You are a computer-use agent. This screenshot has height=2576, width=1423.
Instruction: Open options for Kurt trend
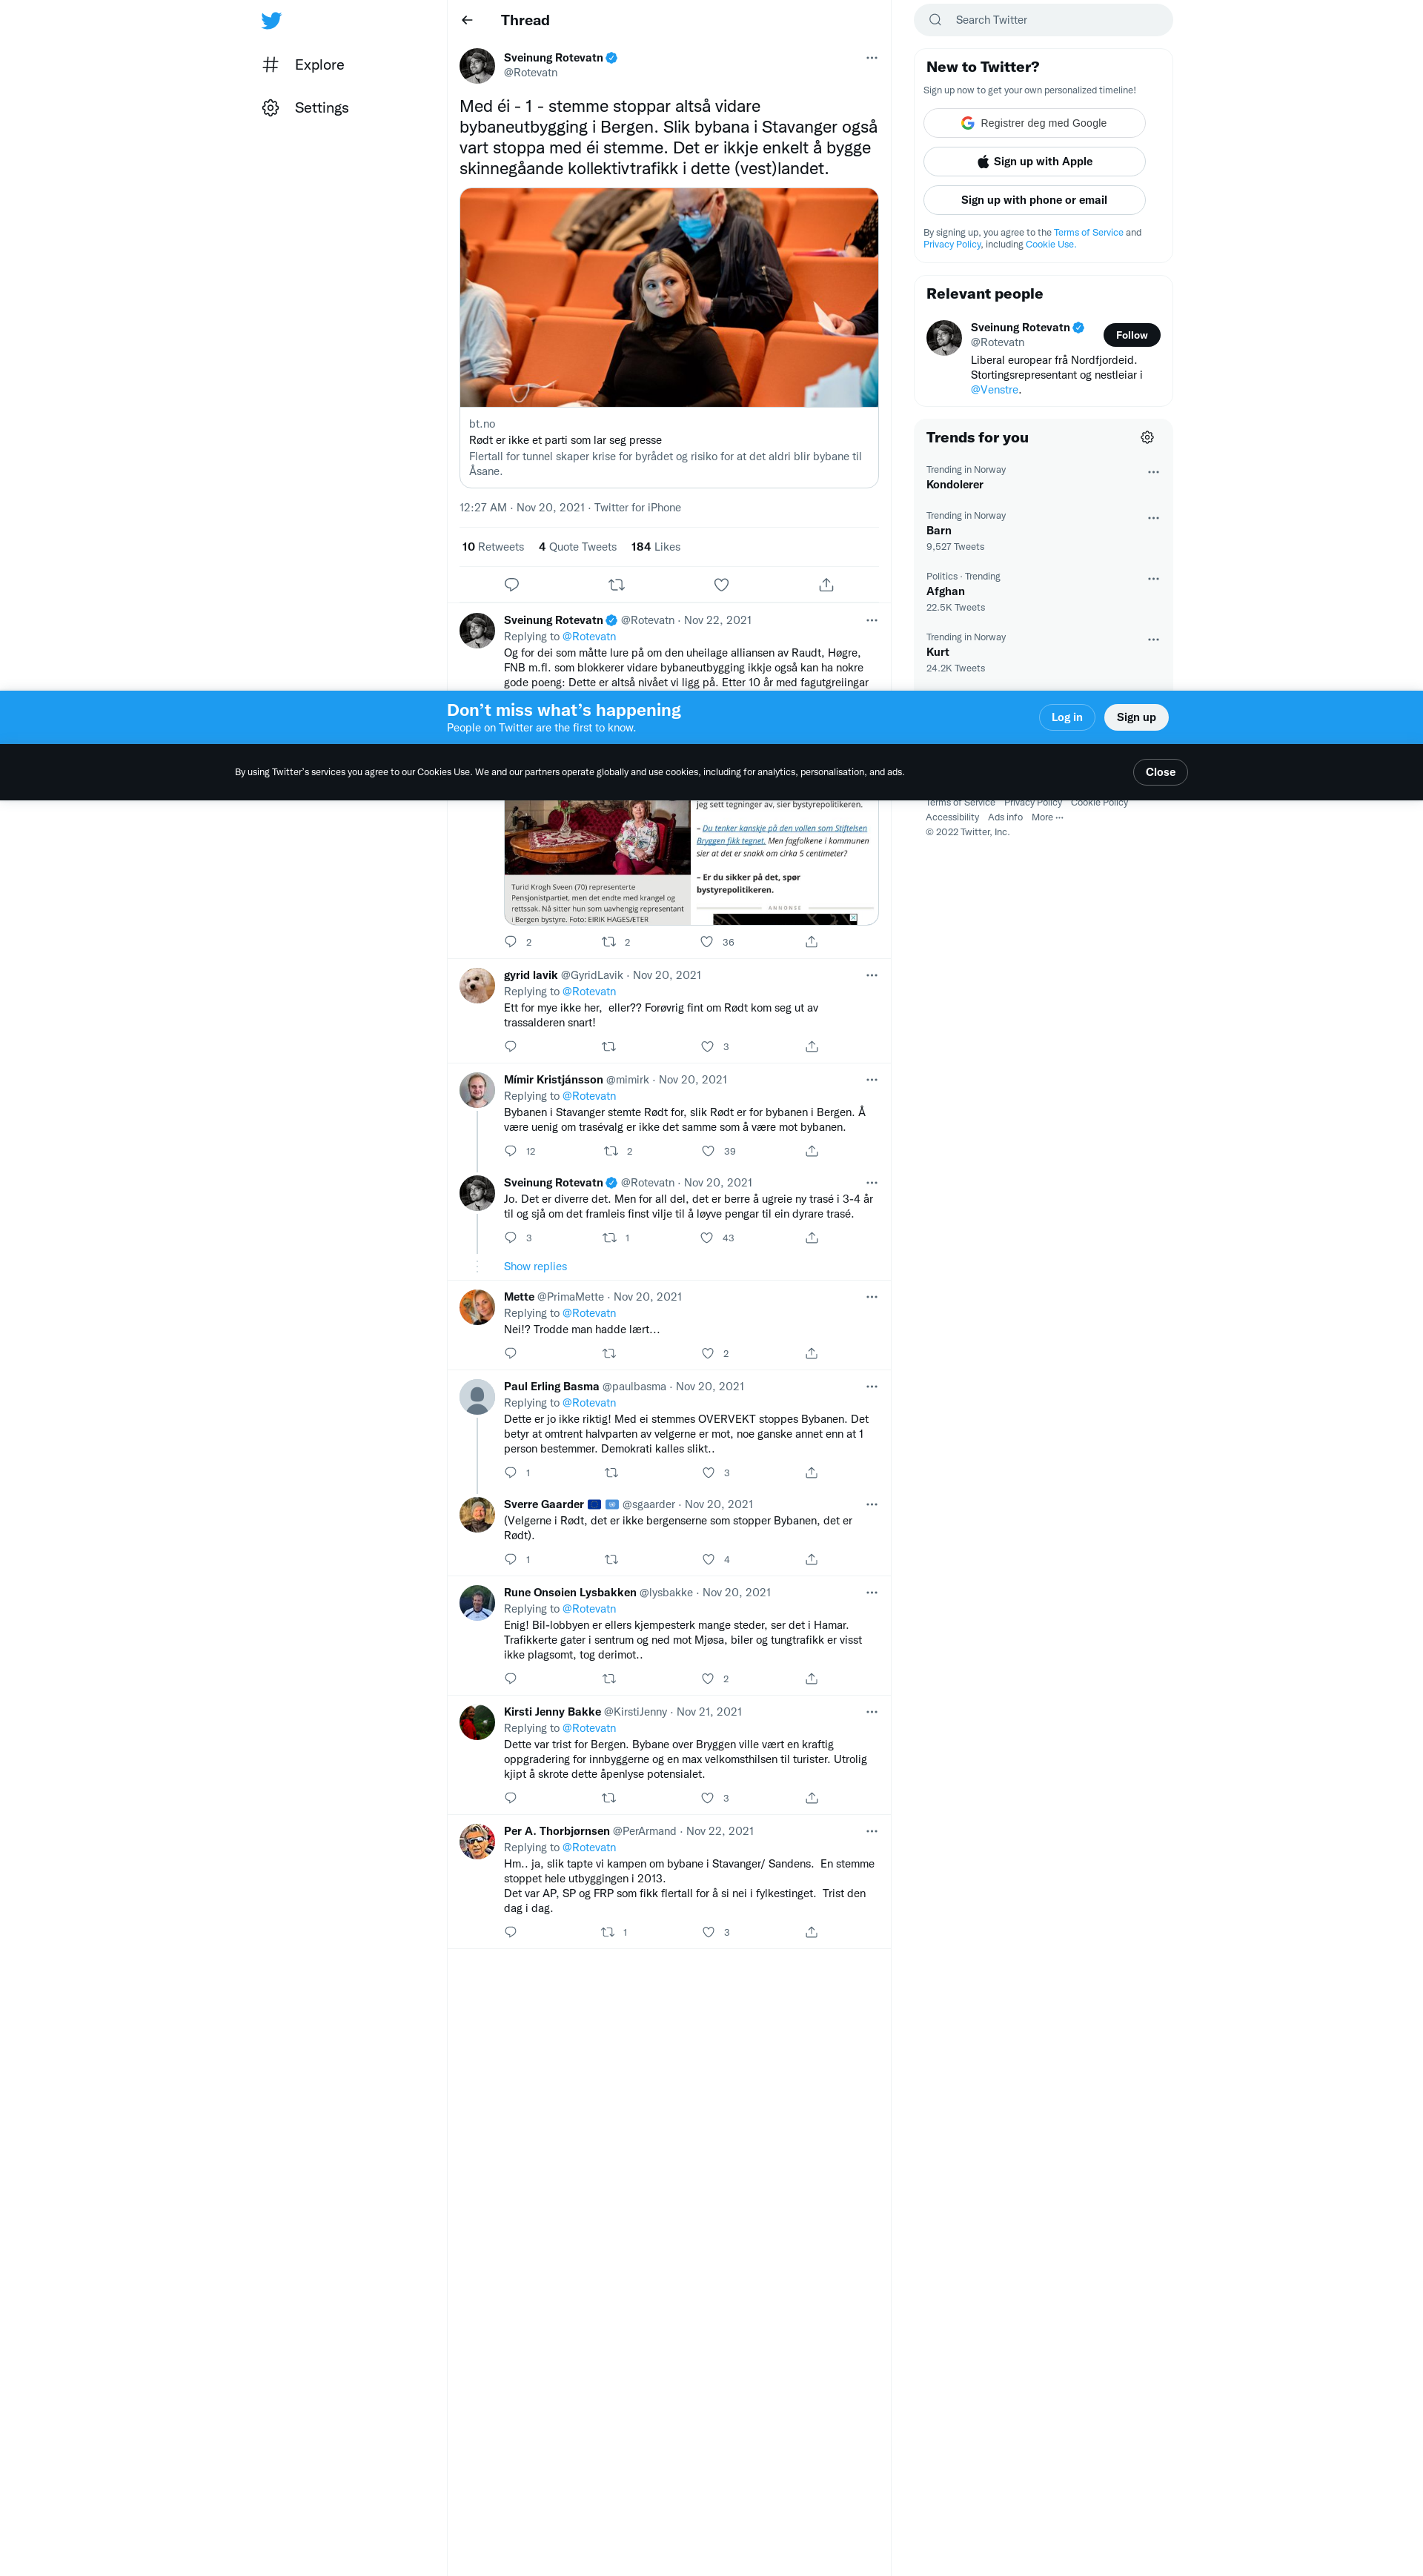pyautogui.click(x=1153, y=640)
